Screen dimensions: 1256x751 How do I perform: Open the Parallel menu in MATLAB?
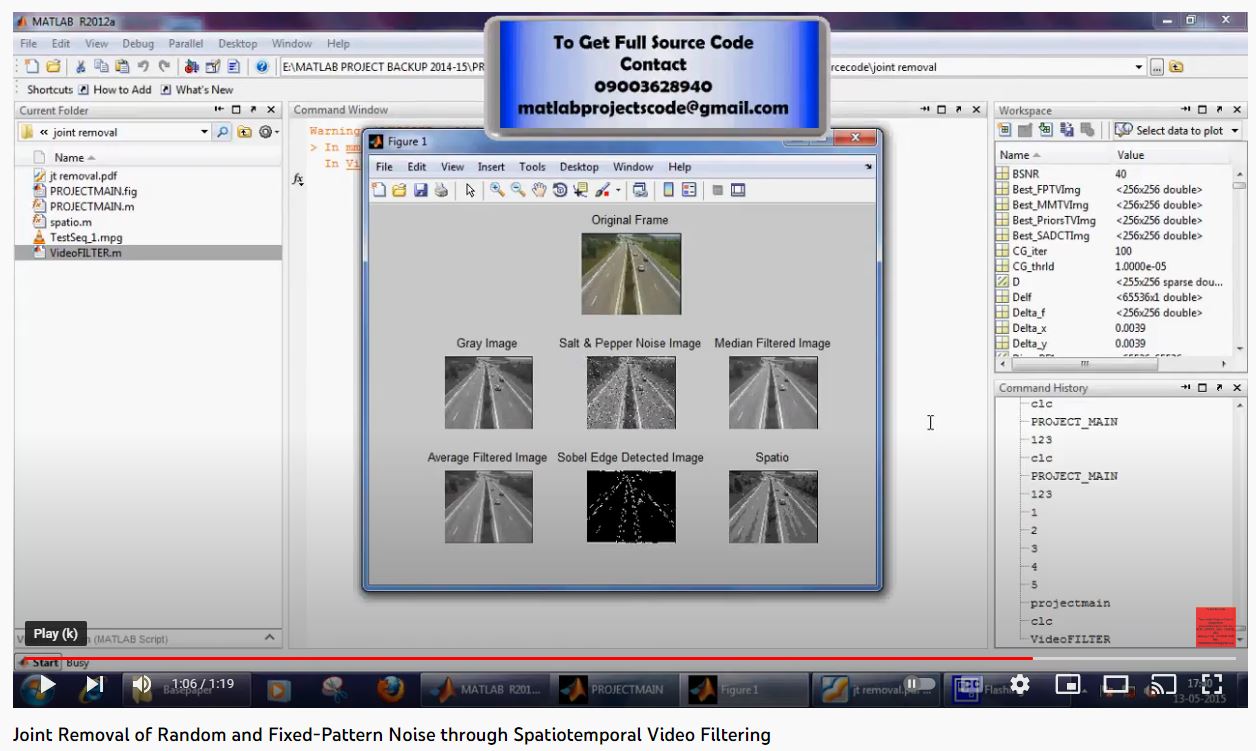pos(185,44)
